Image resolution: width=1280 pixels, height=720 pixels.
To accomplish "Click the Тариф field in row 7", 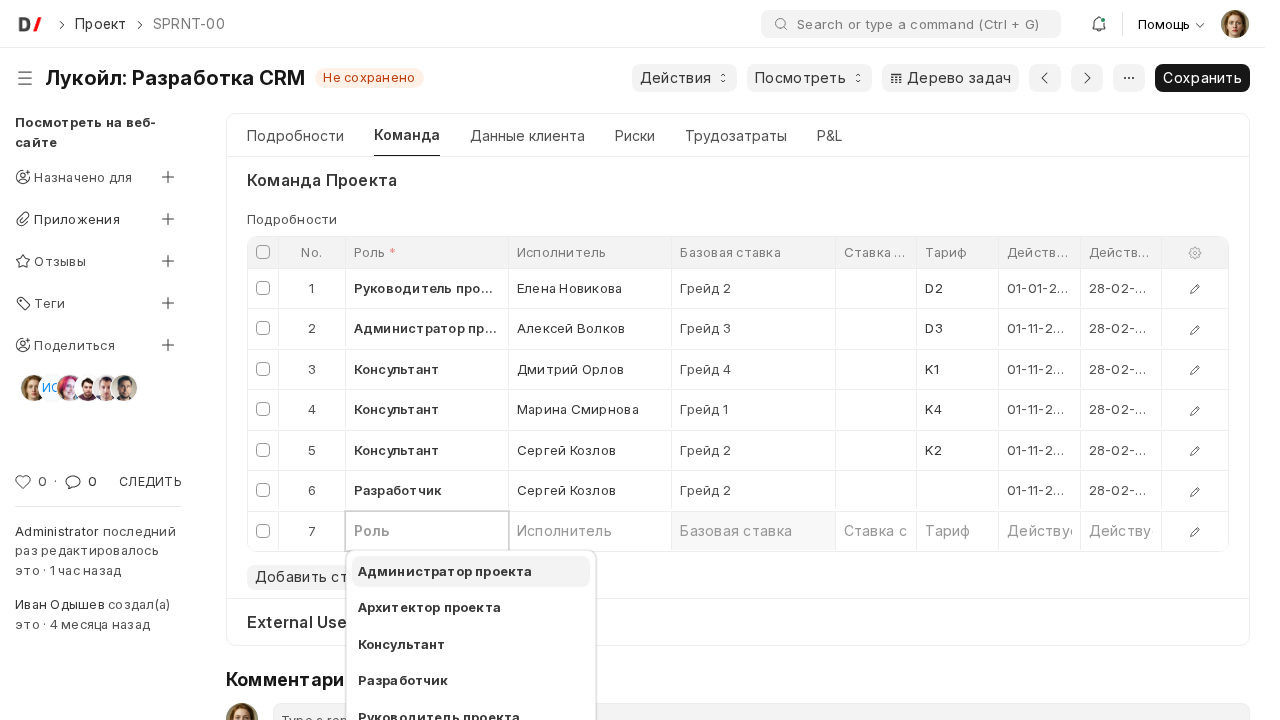I will (x=957, y=531).
